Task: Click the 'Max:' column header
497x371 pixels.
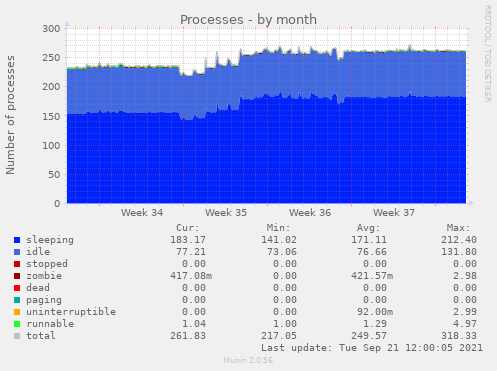Action: (x=459, y=228)
